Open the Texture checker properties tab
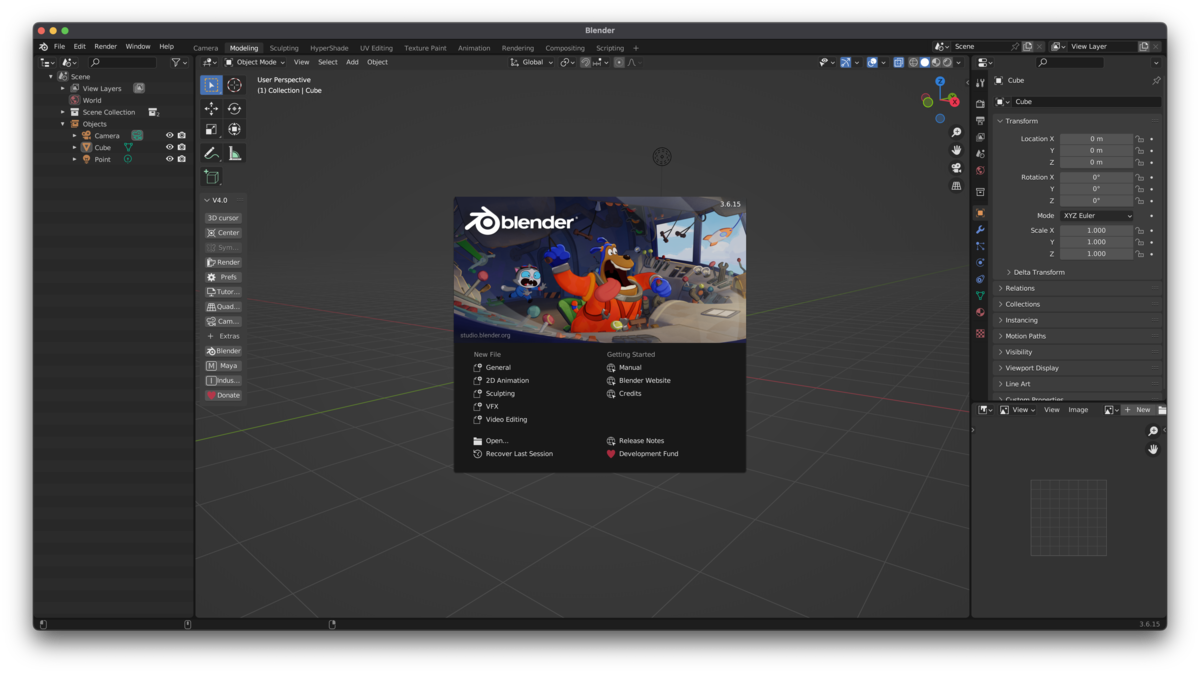1200x674 pixels. 980,333
